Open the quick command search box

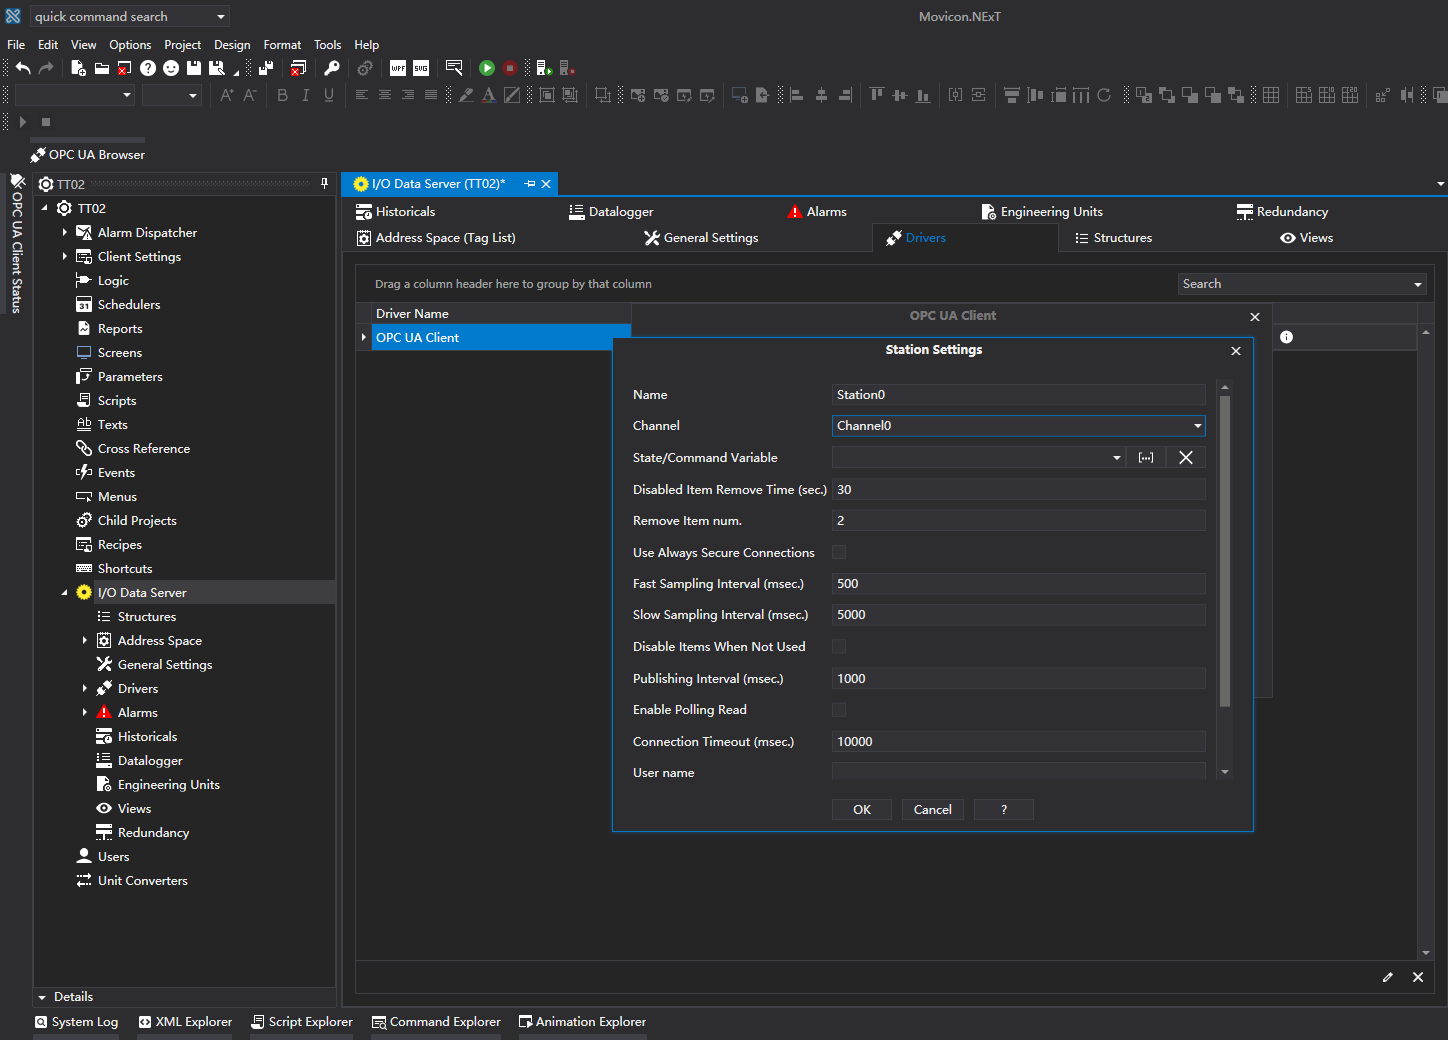click(130, 16)
